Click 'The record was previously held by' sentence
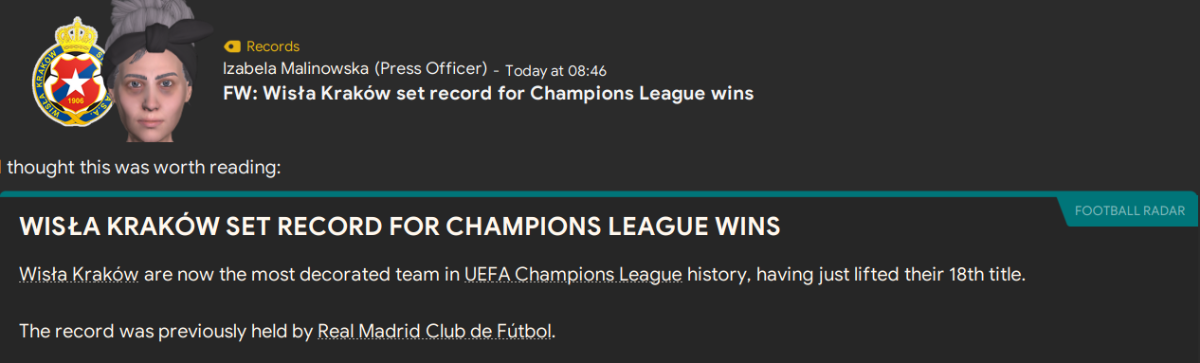The width and height of the screenshot is (1200, 363). 166,329
